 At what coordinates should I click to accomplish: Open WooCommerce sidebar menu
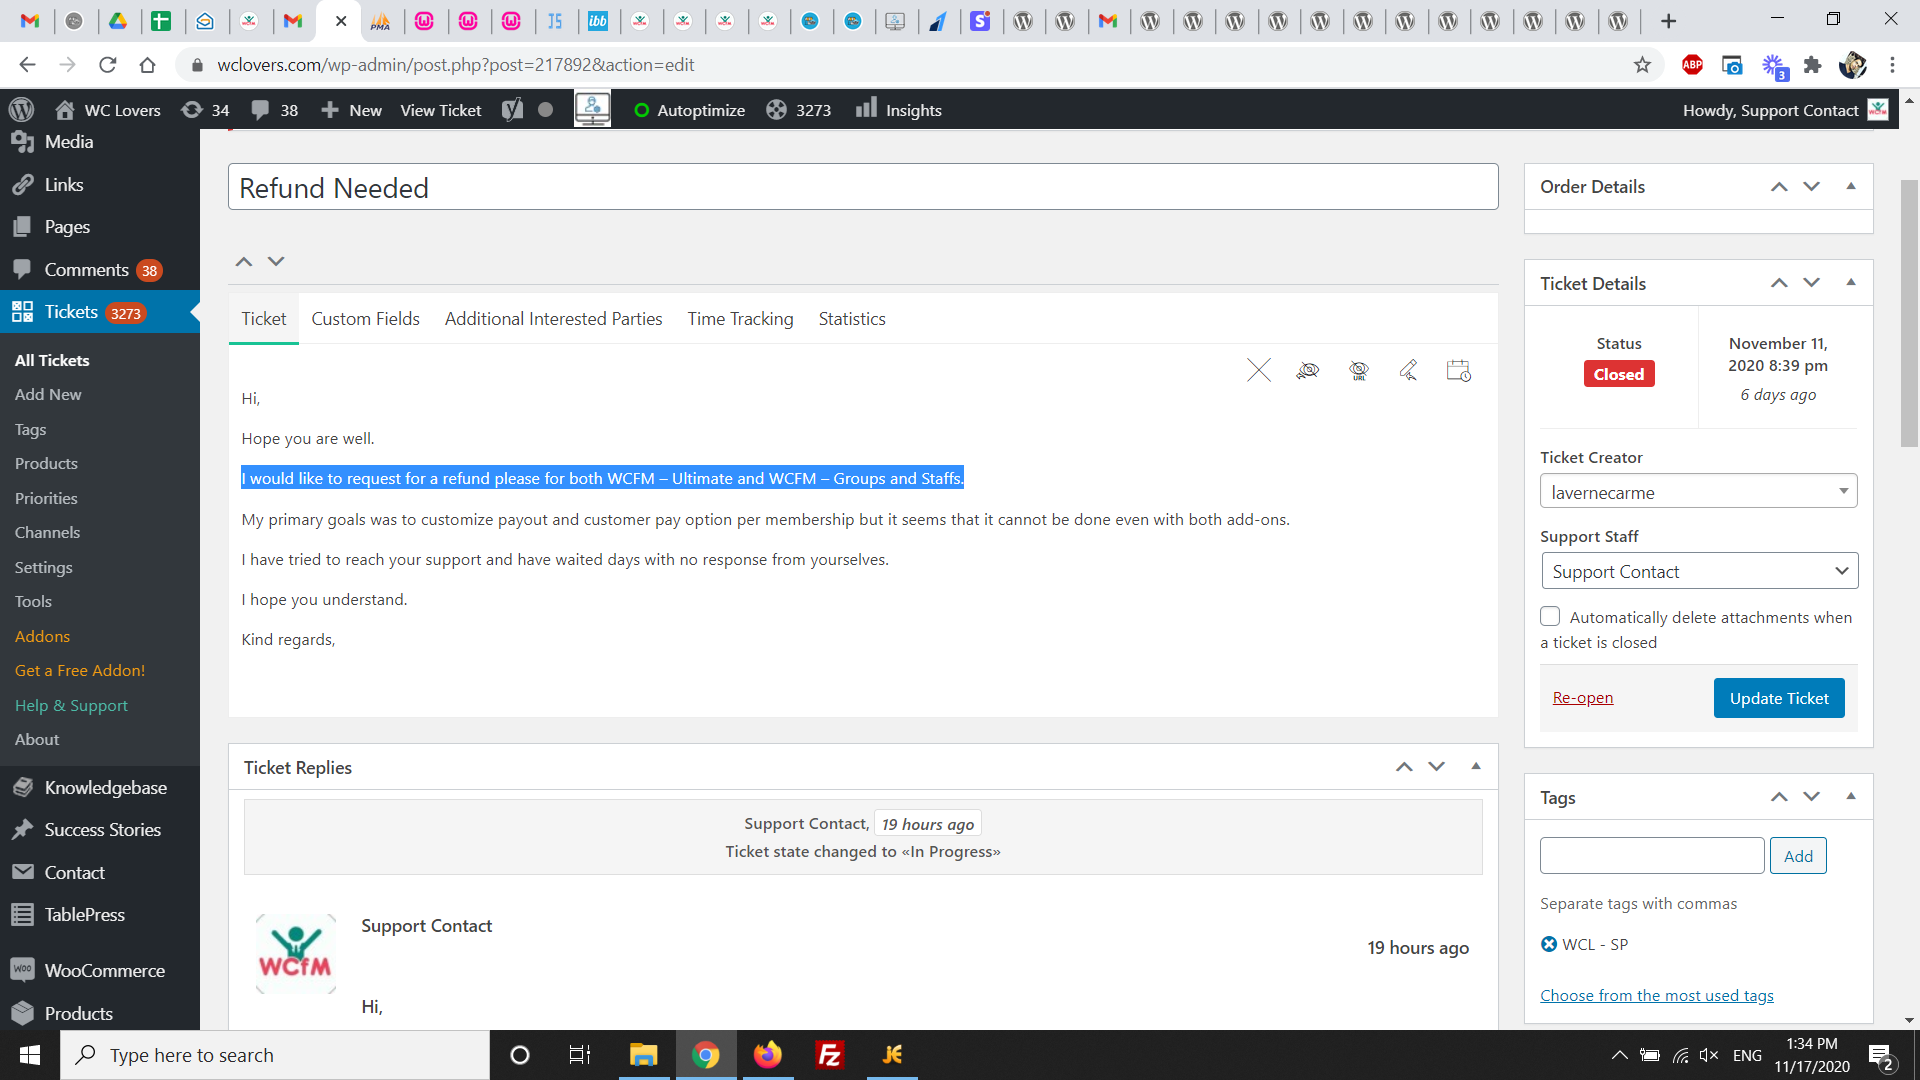coord(100,971)
